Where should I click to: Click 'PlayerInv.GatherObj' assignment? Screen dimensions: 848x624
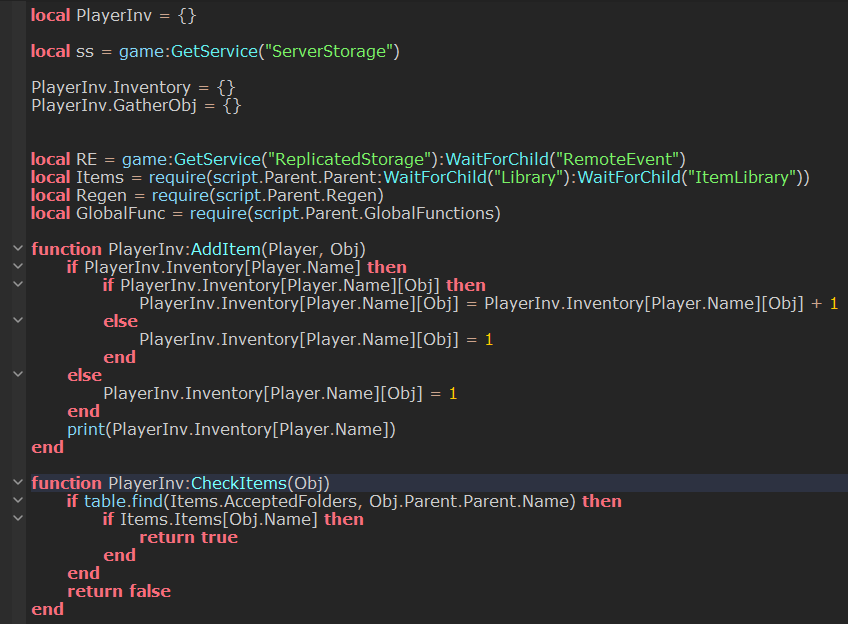click(x=136, y=105)
